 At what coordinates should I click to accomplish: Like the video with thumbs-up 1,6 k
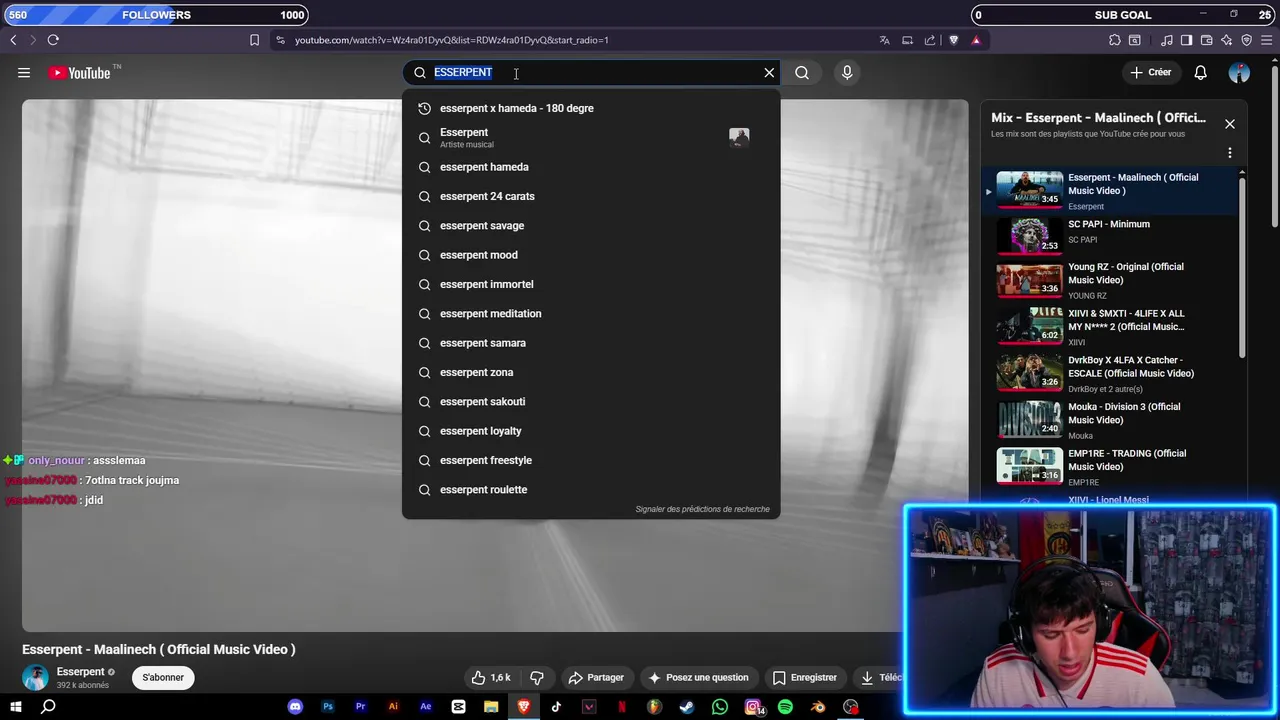pos(491,677)
